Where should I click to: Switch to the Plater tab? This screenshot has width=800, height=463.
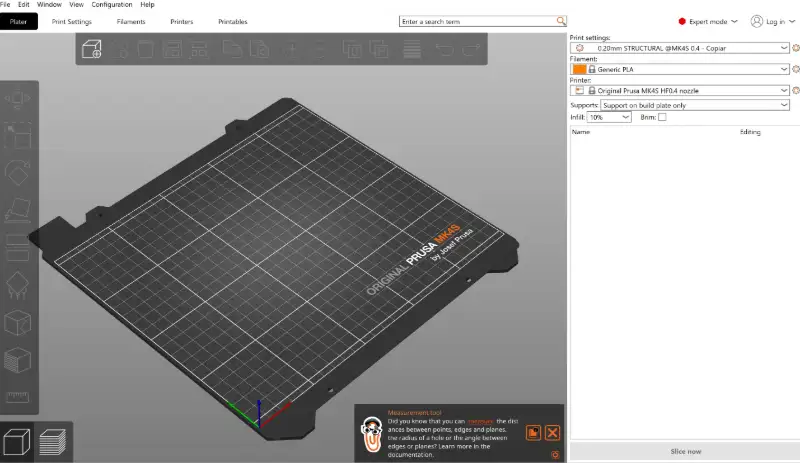[18, 21]
